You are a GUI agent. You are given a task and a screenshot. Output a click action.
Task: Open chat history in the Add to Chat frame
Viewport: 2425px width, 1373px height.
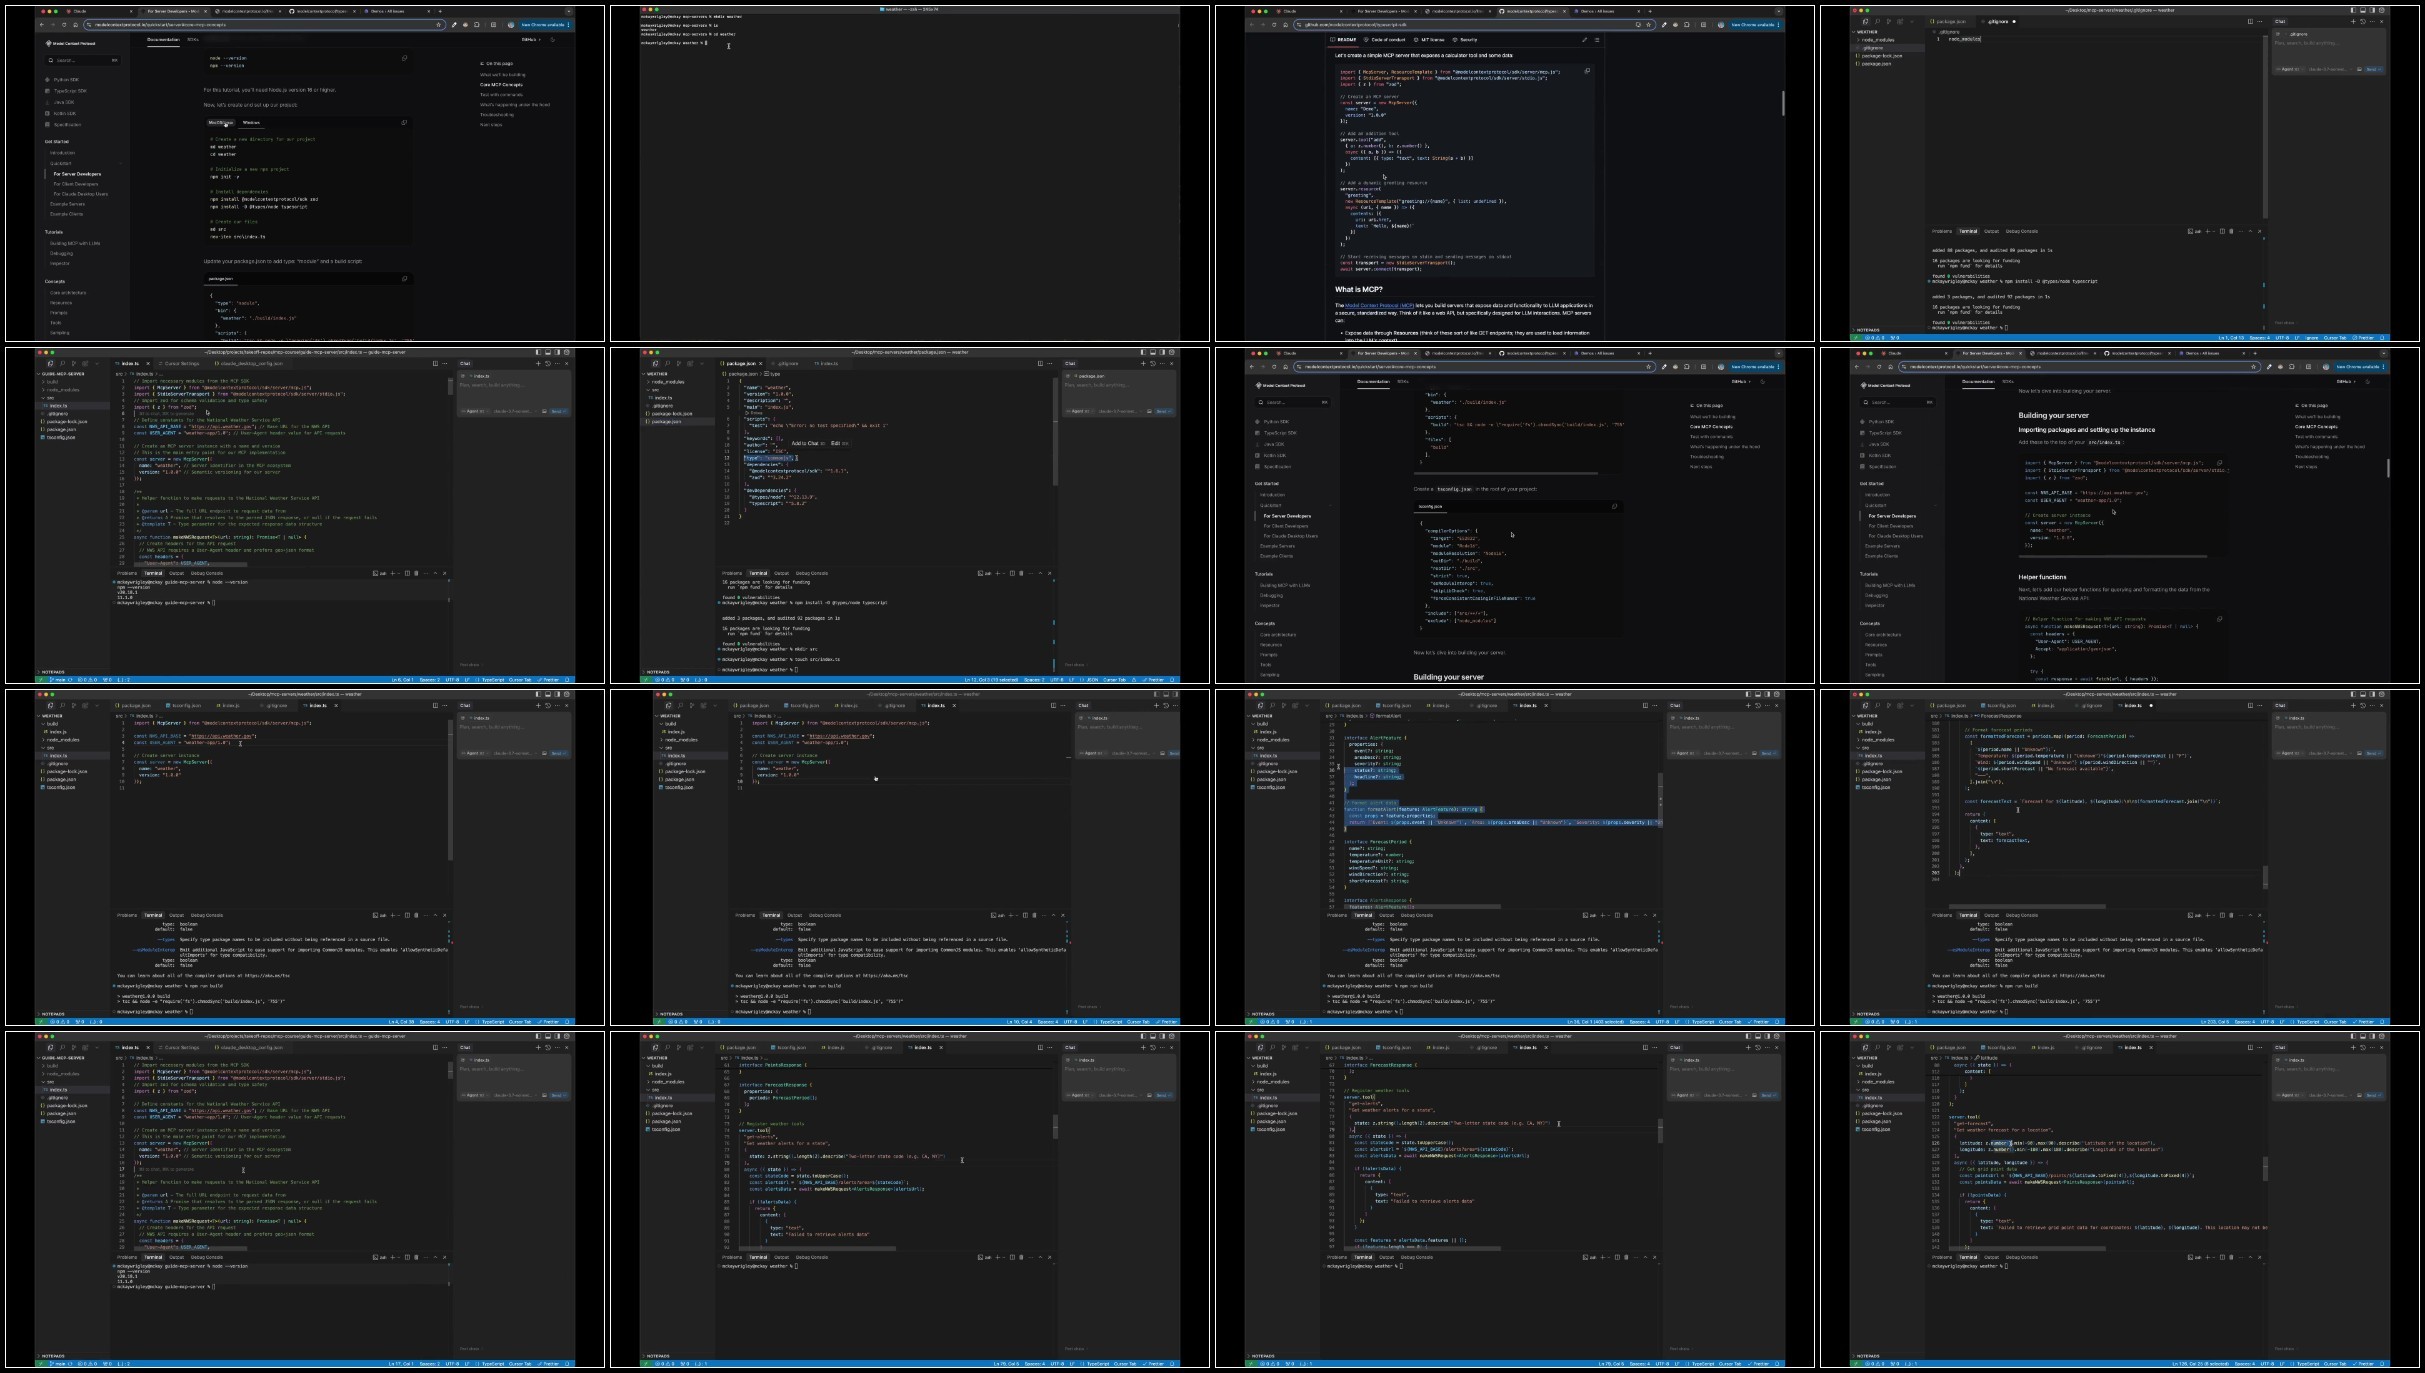[1152, 363]
